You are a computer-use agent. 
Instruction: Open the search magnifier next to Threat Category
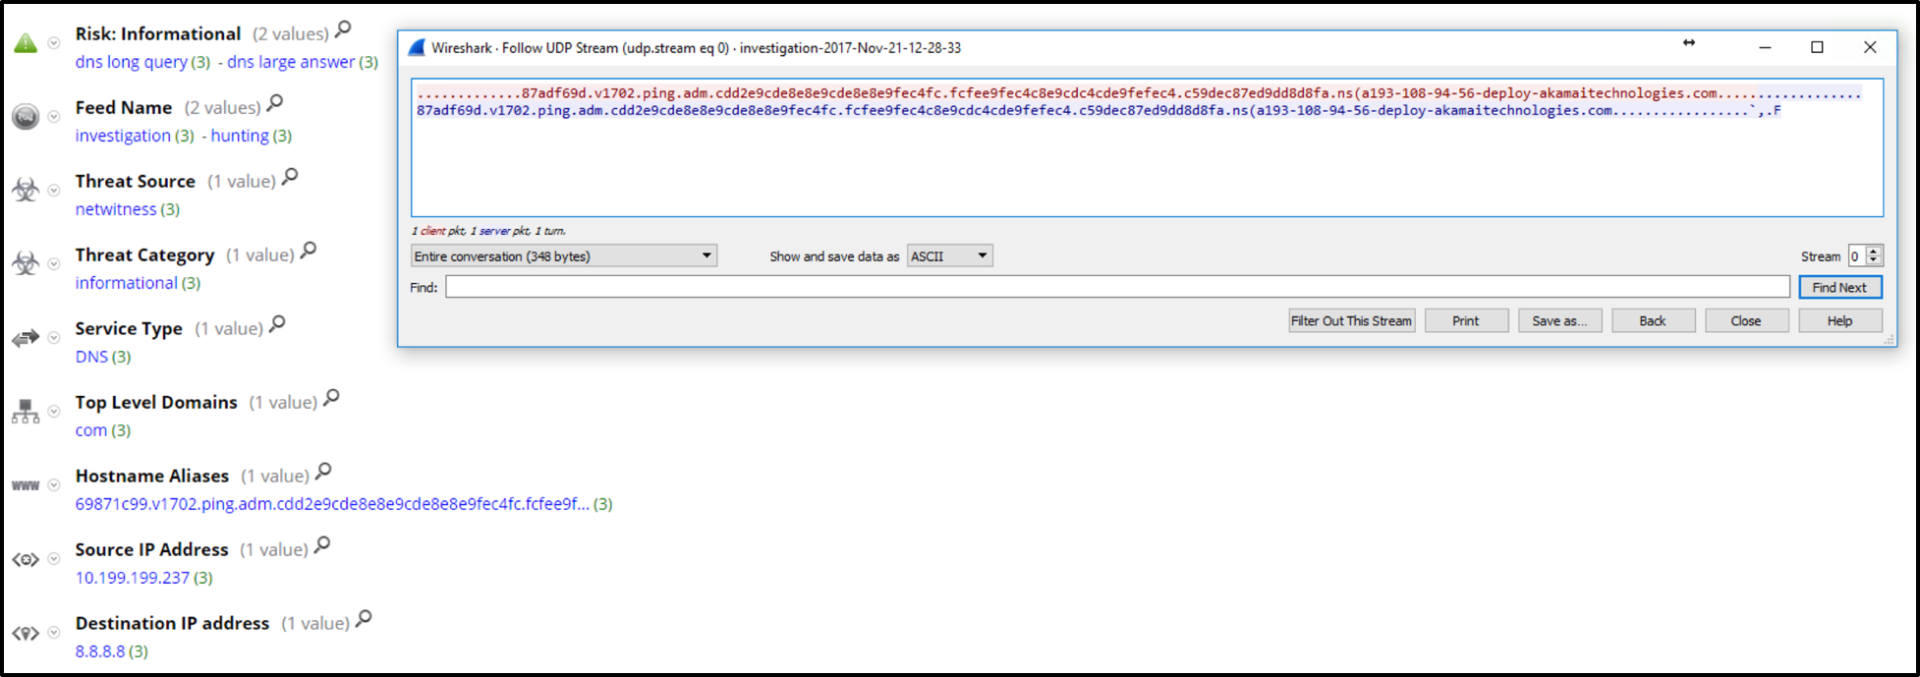308,250
